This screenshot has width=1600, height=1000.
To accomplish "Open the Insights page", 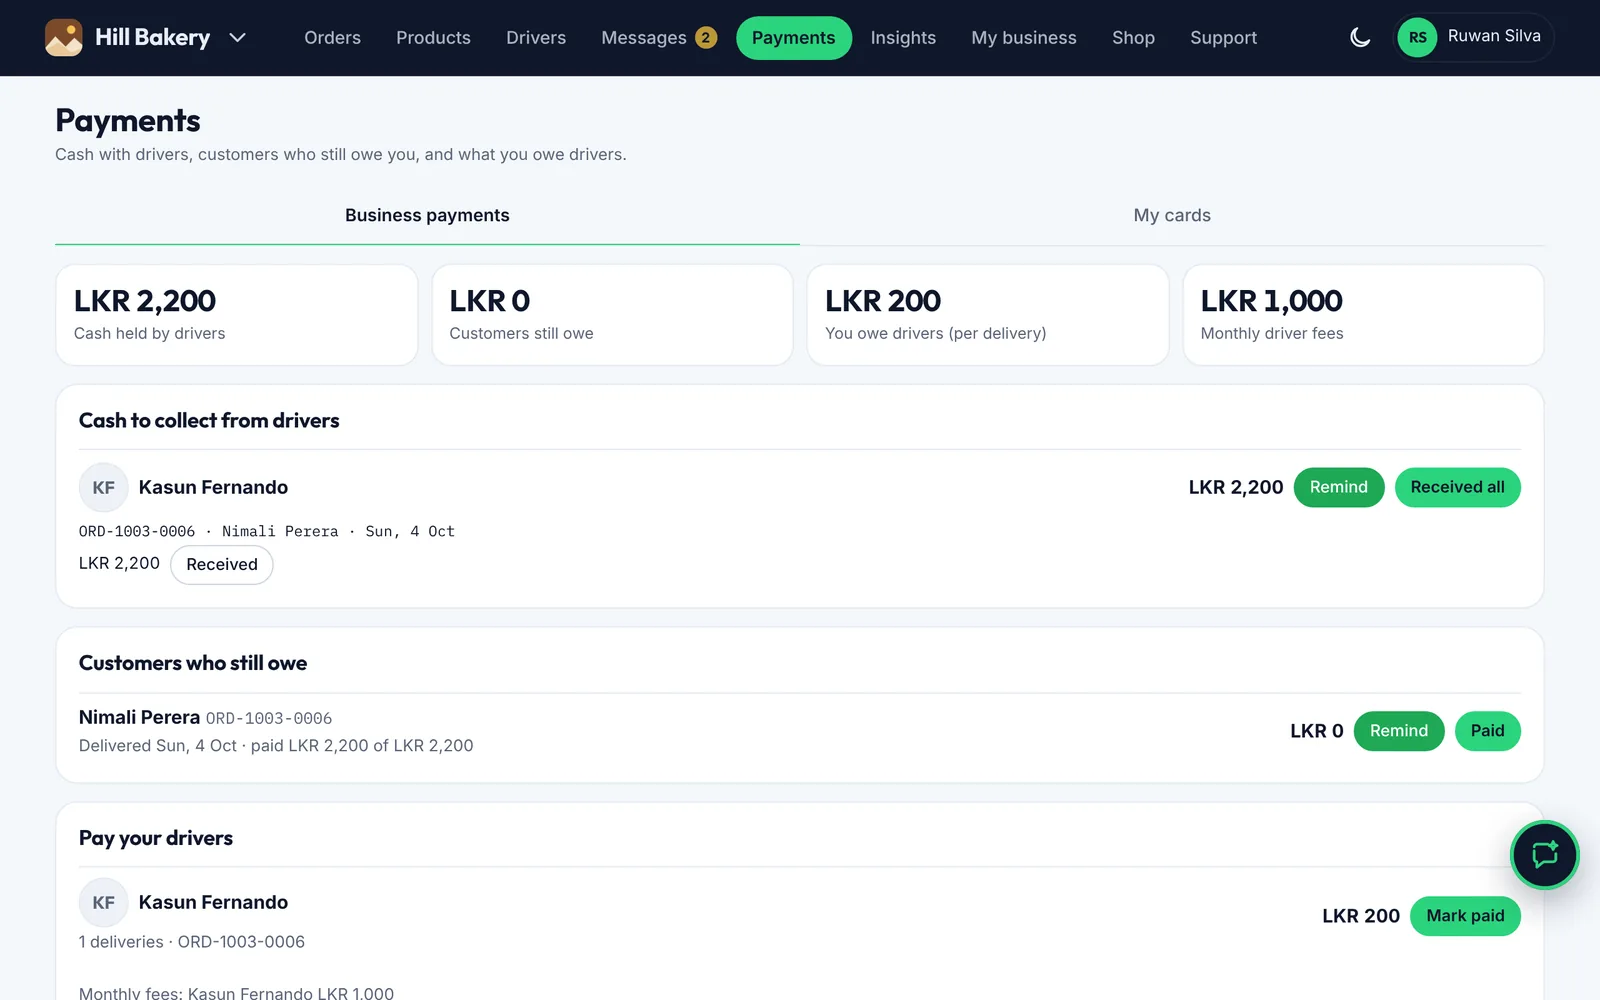I will click(x=903, y=38).
